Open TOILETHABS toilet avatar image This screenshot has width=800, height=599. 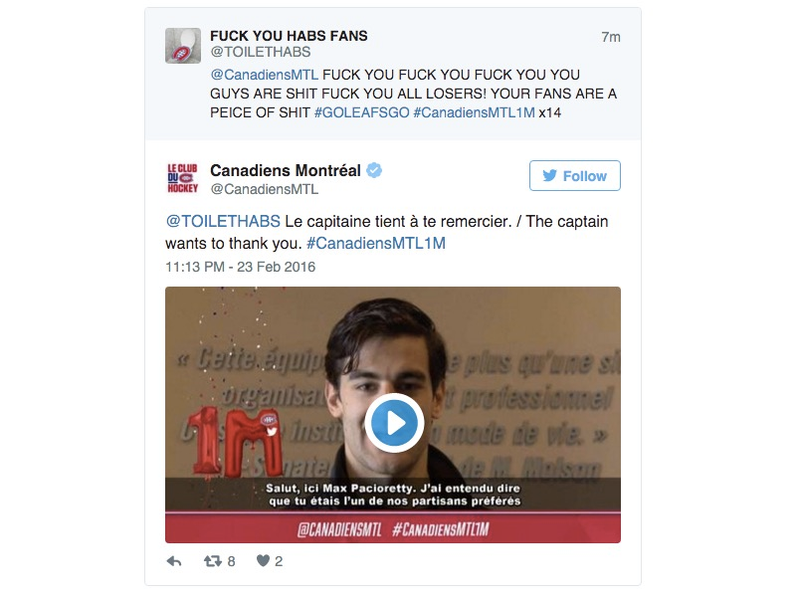tap(183, 45)
